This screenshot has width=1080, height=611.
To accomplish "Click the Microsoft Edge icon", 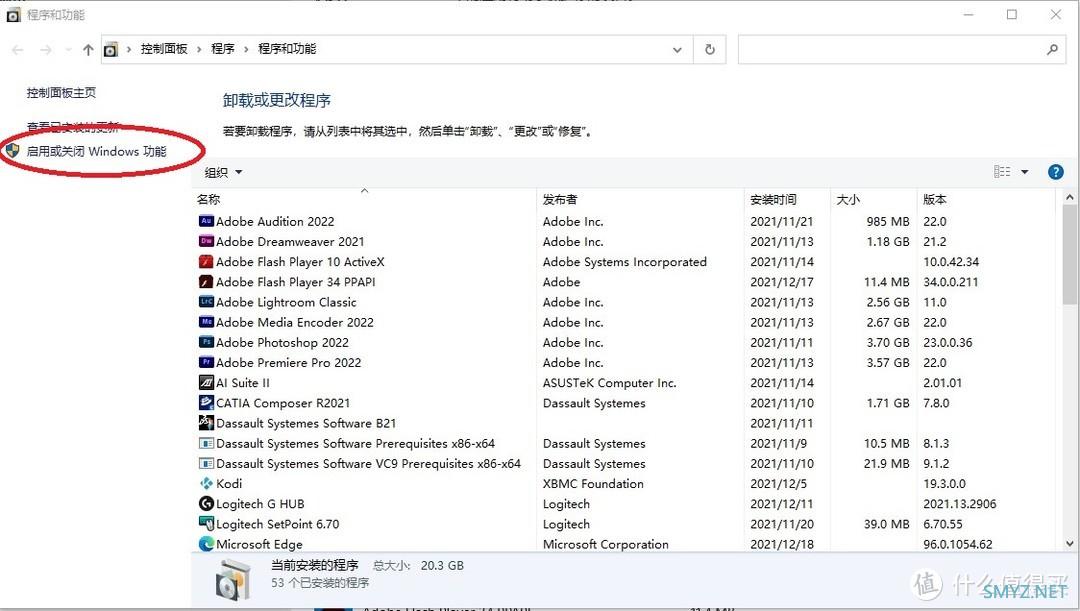I will (x=206, y=543).
